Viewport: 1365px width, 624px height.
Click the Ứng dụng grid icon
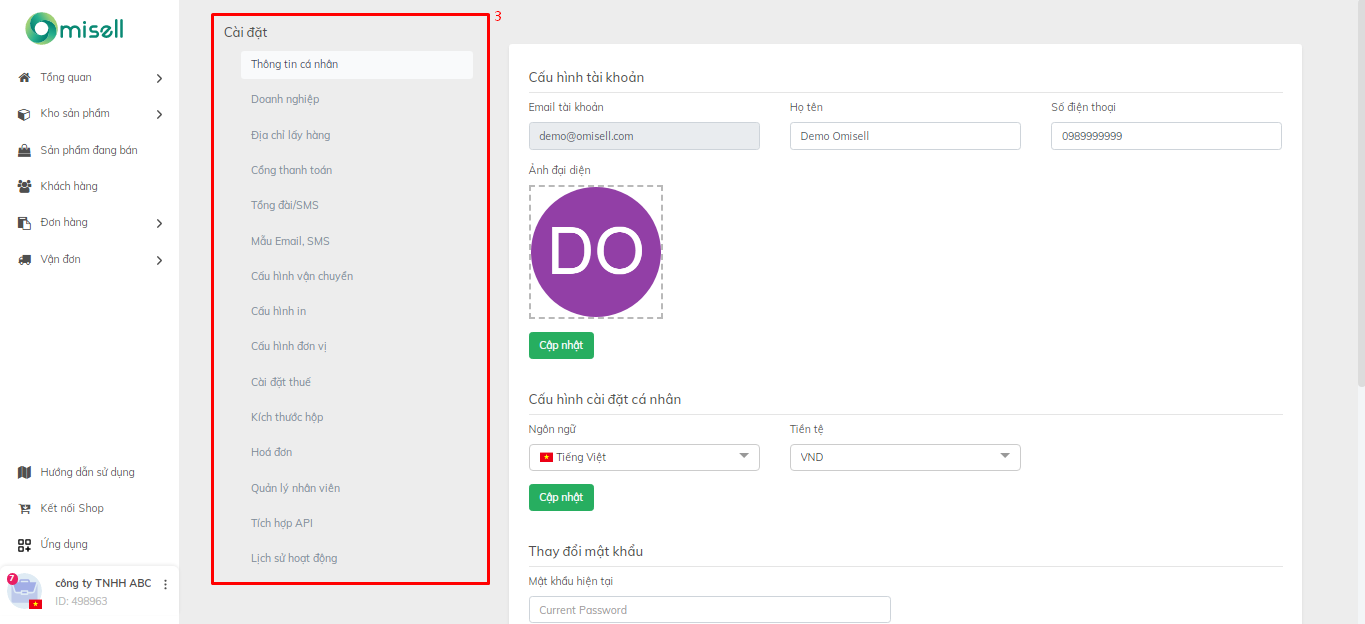coord(24,545)
